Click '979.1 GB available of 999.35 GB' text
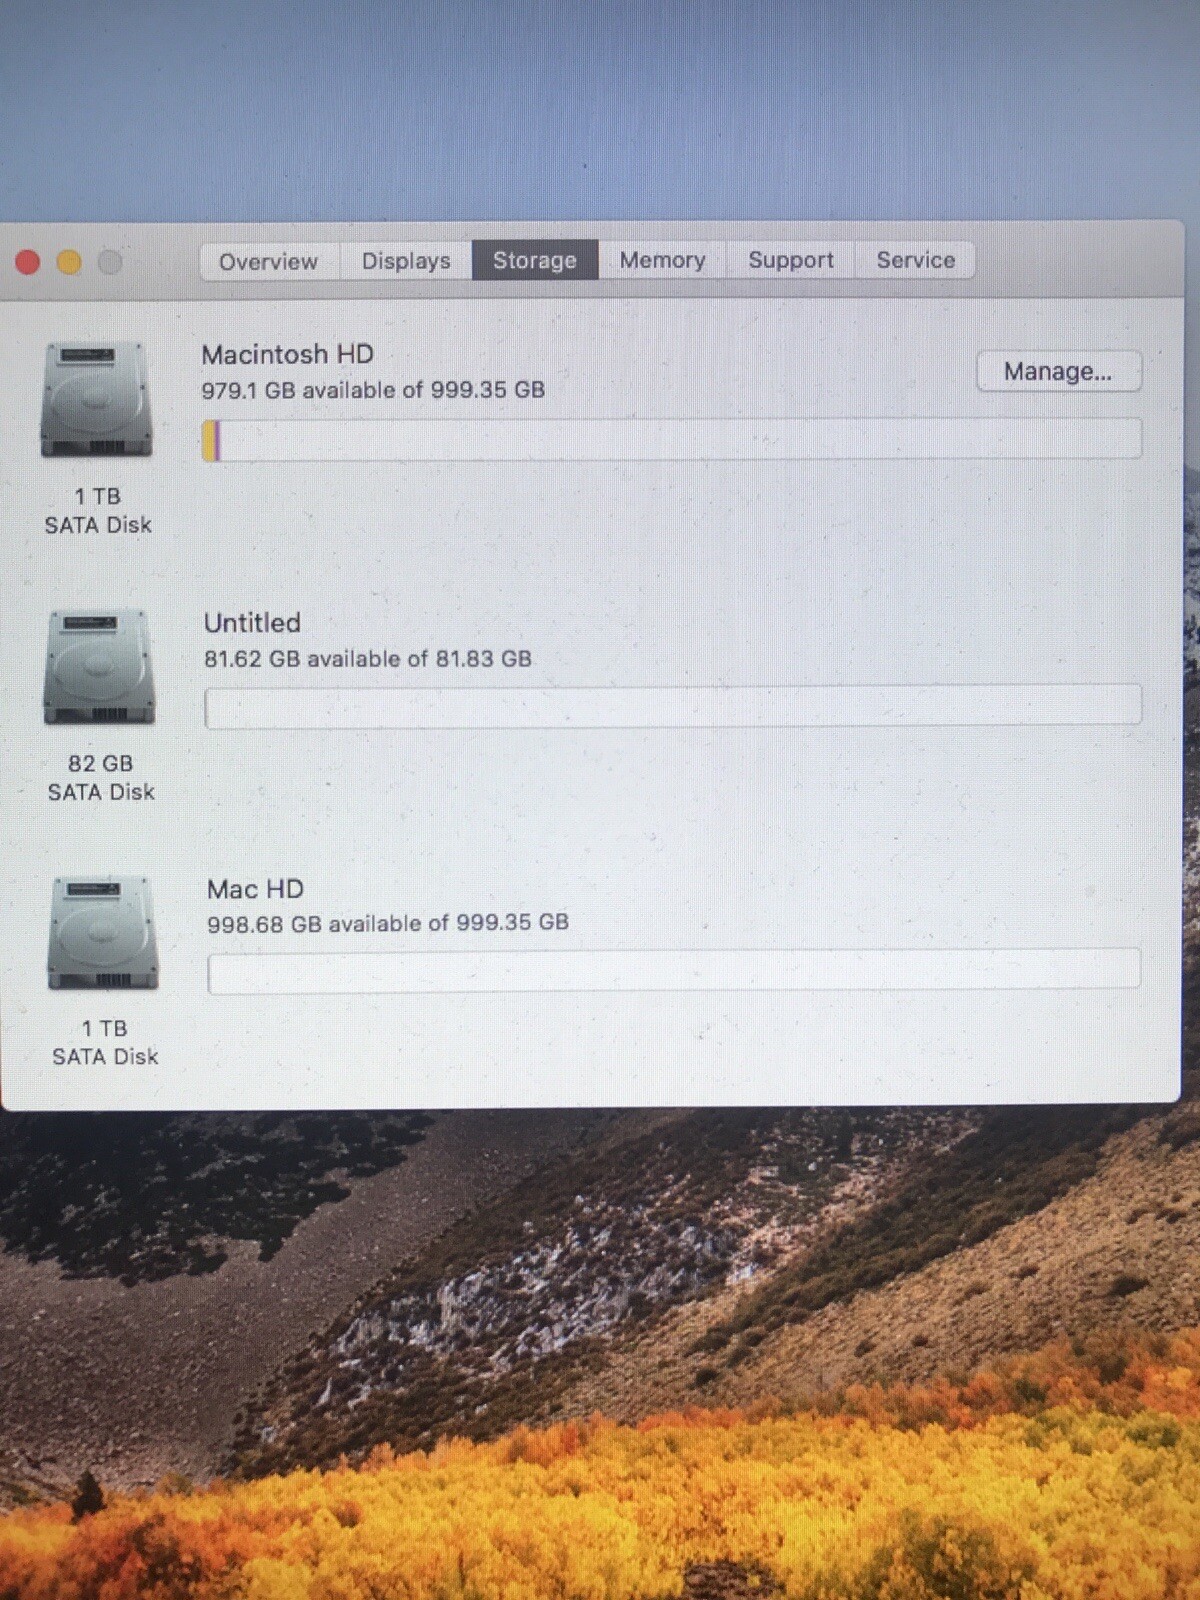 point(373,390)
